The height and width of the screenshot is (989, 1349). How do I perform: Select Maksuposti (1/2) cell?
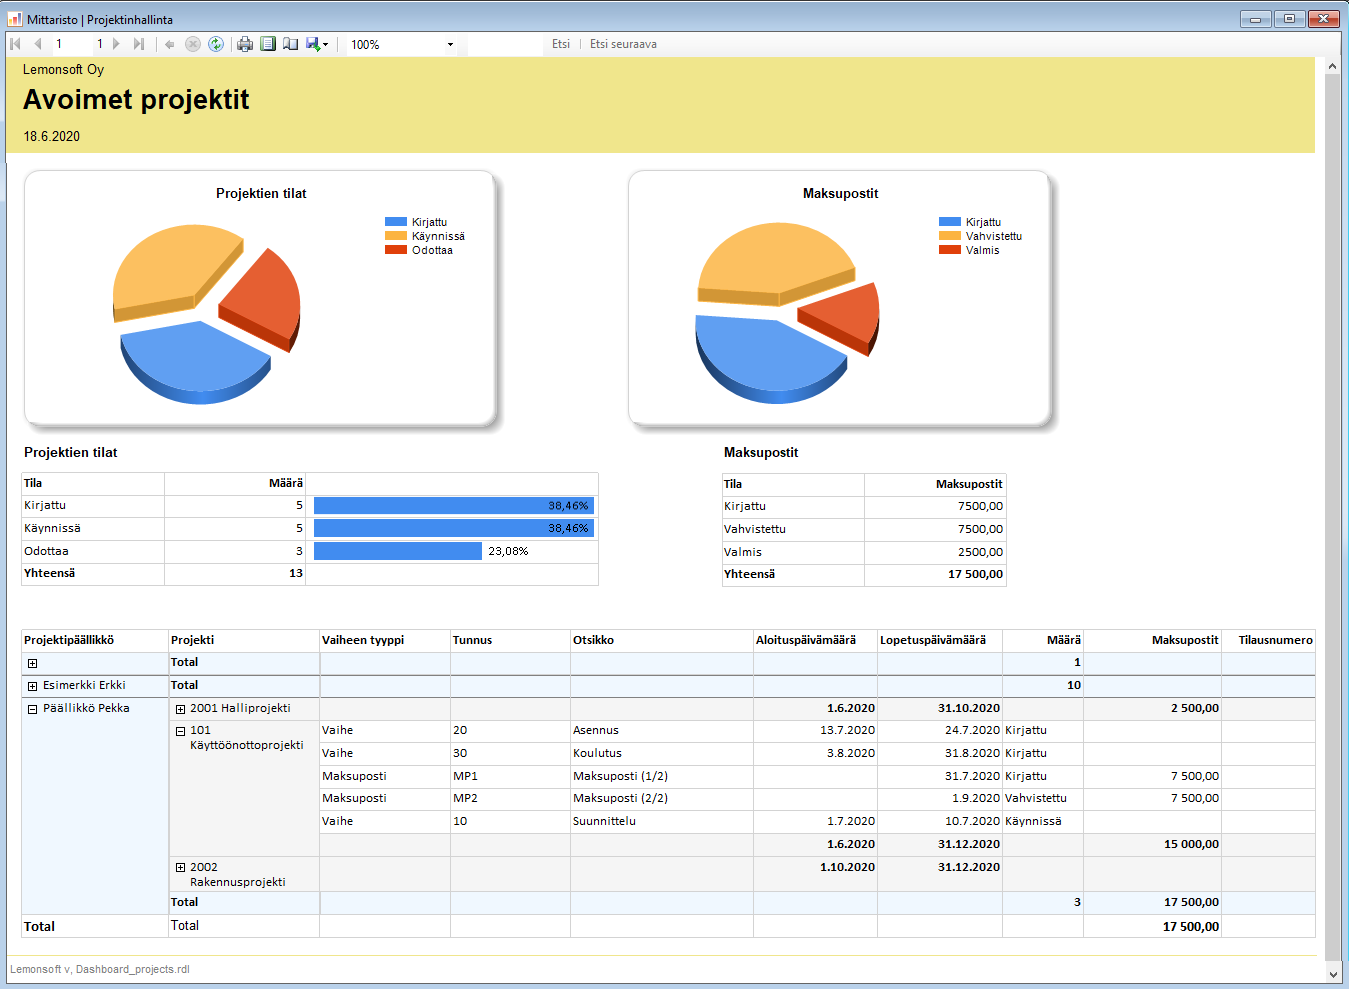(661, 777)
